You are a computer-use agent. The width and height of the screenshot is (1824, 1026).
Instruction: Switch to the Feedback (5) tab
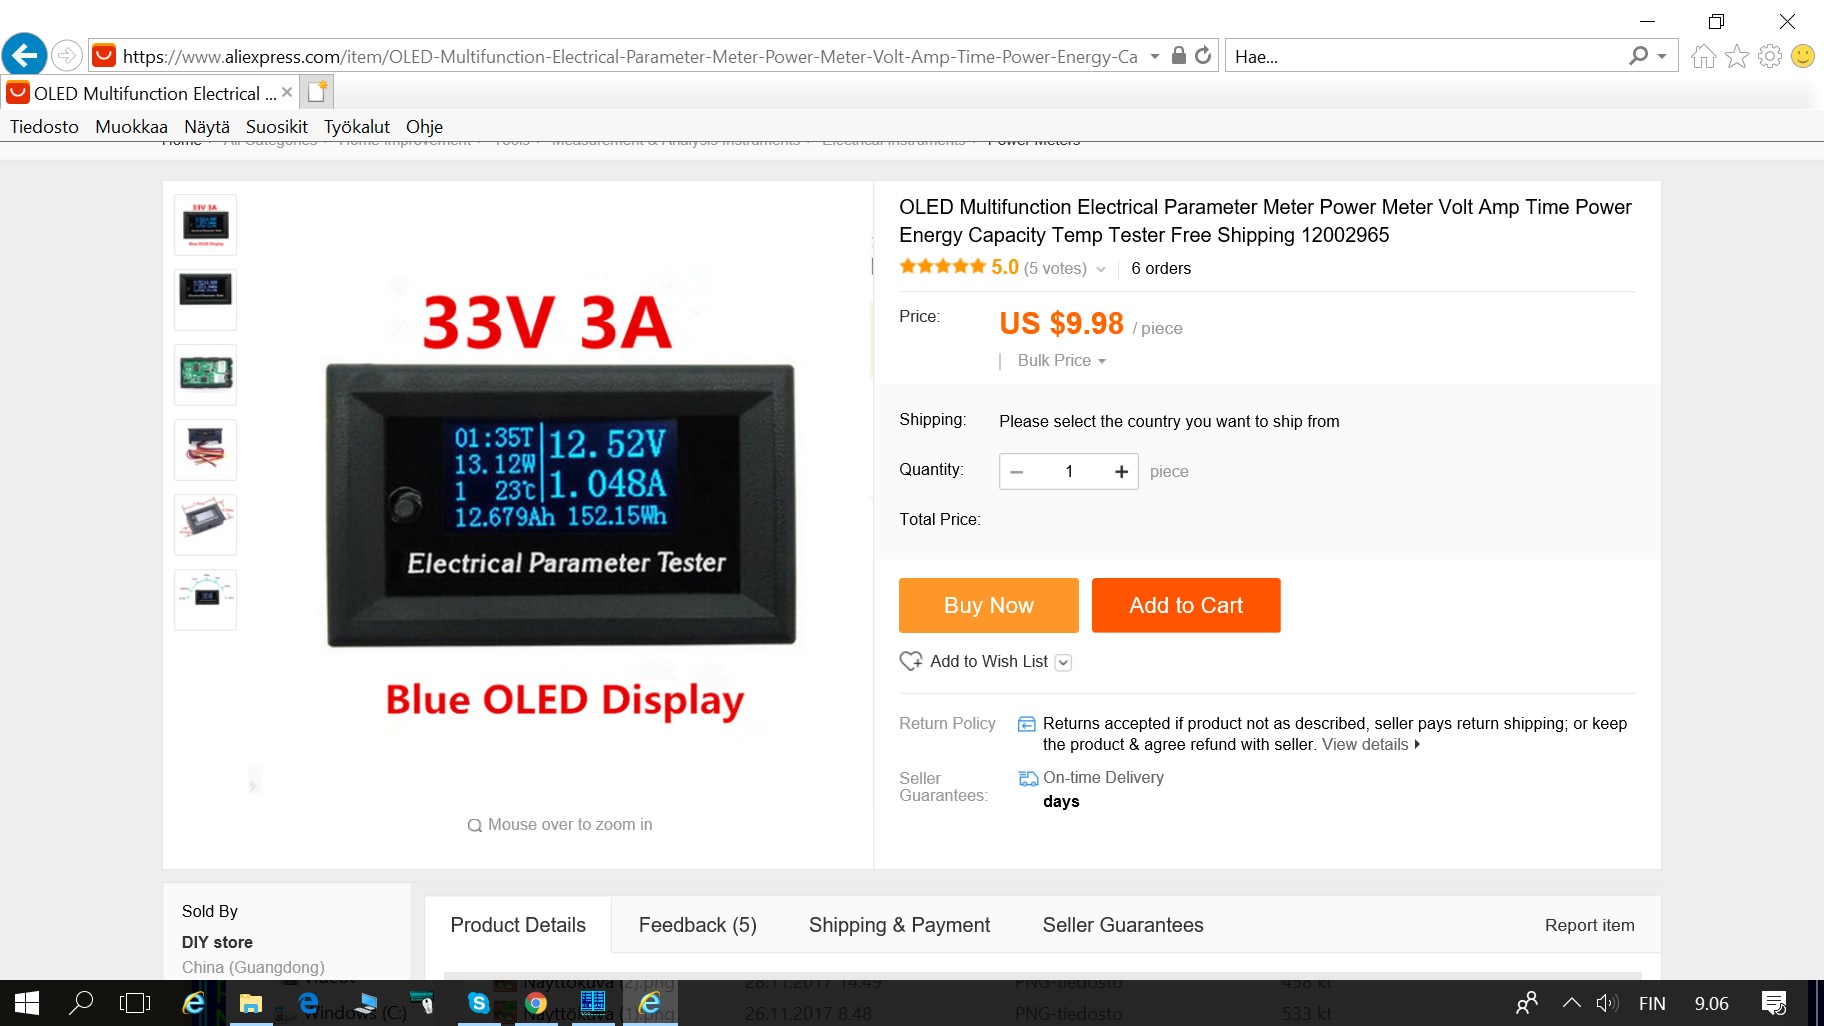pyautogui.click(x=697, y=925)
